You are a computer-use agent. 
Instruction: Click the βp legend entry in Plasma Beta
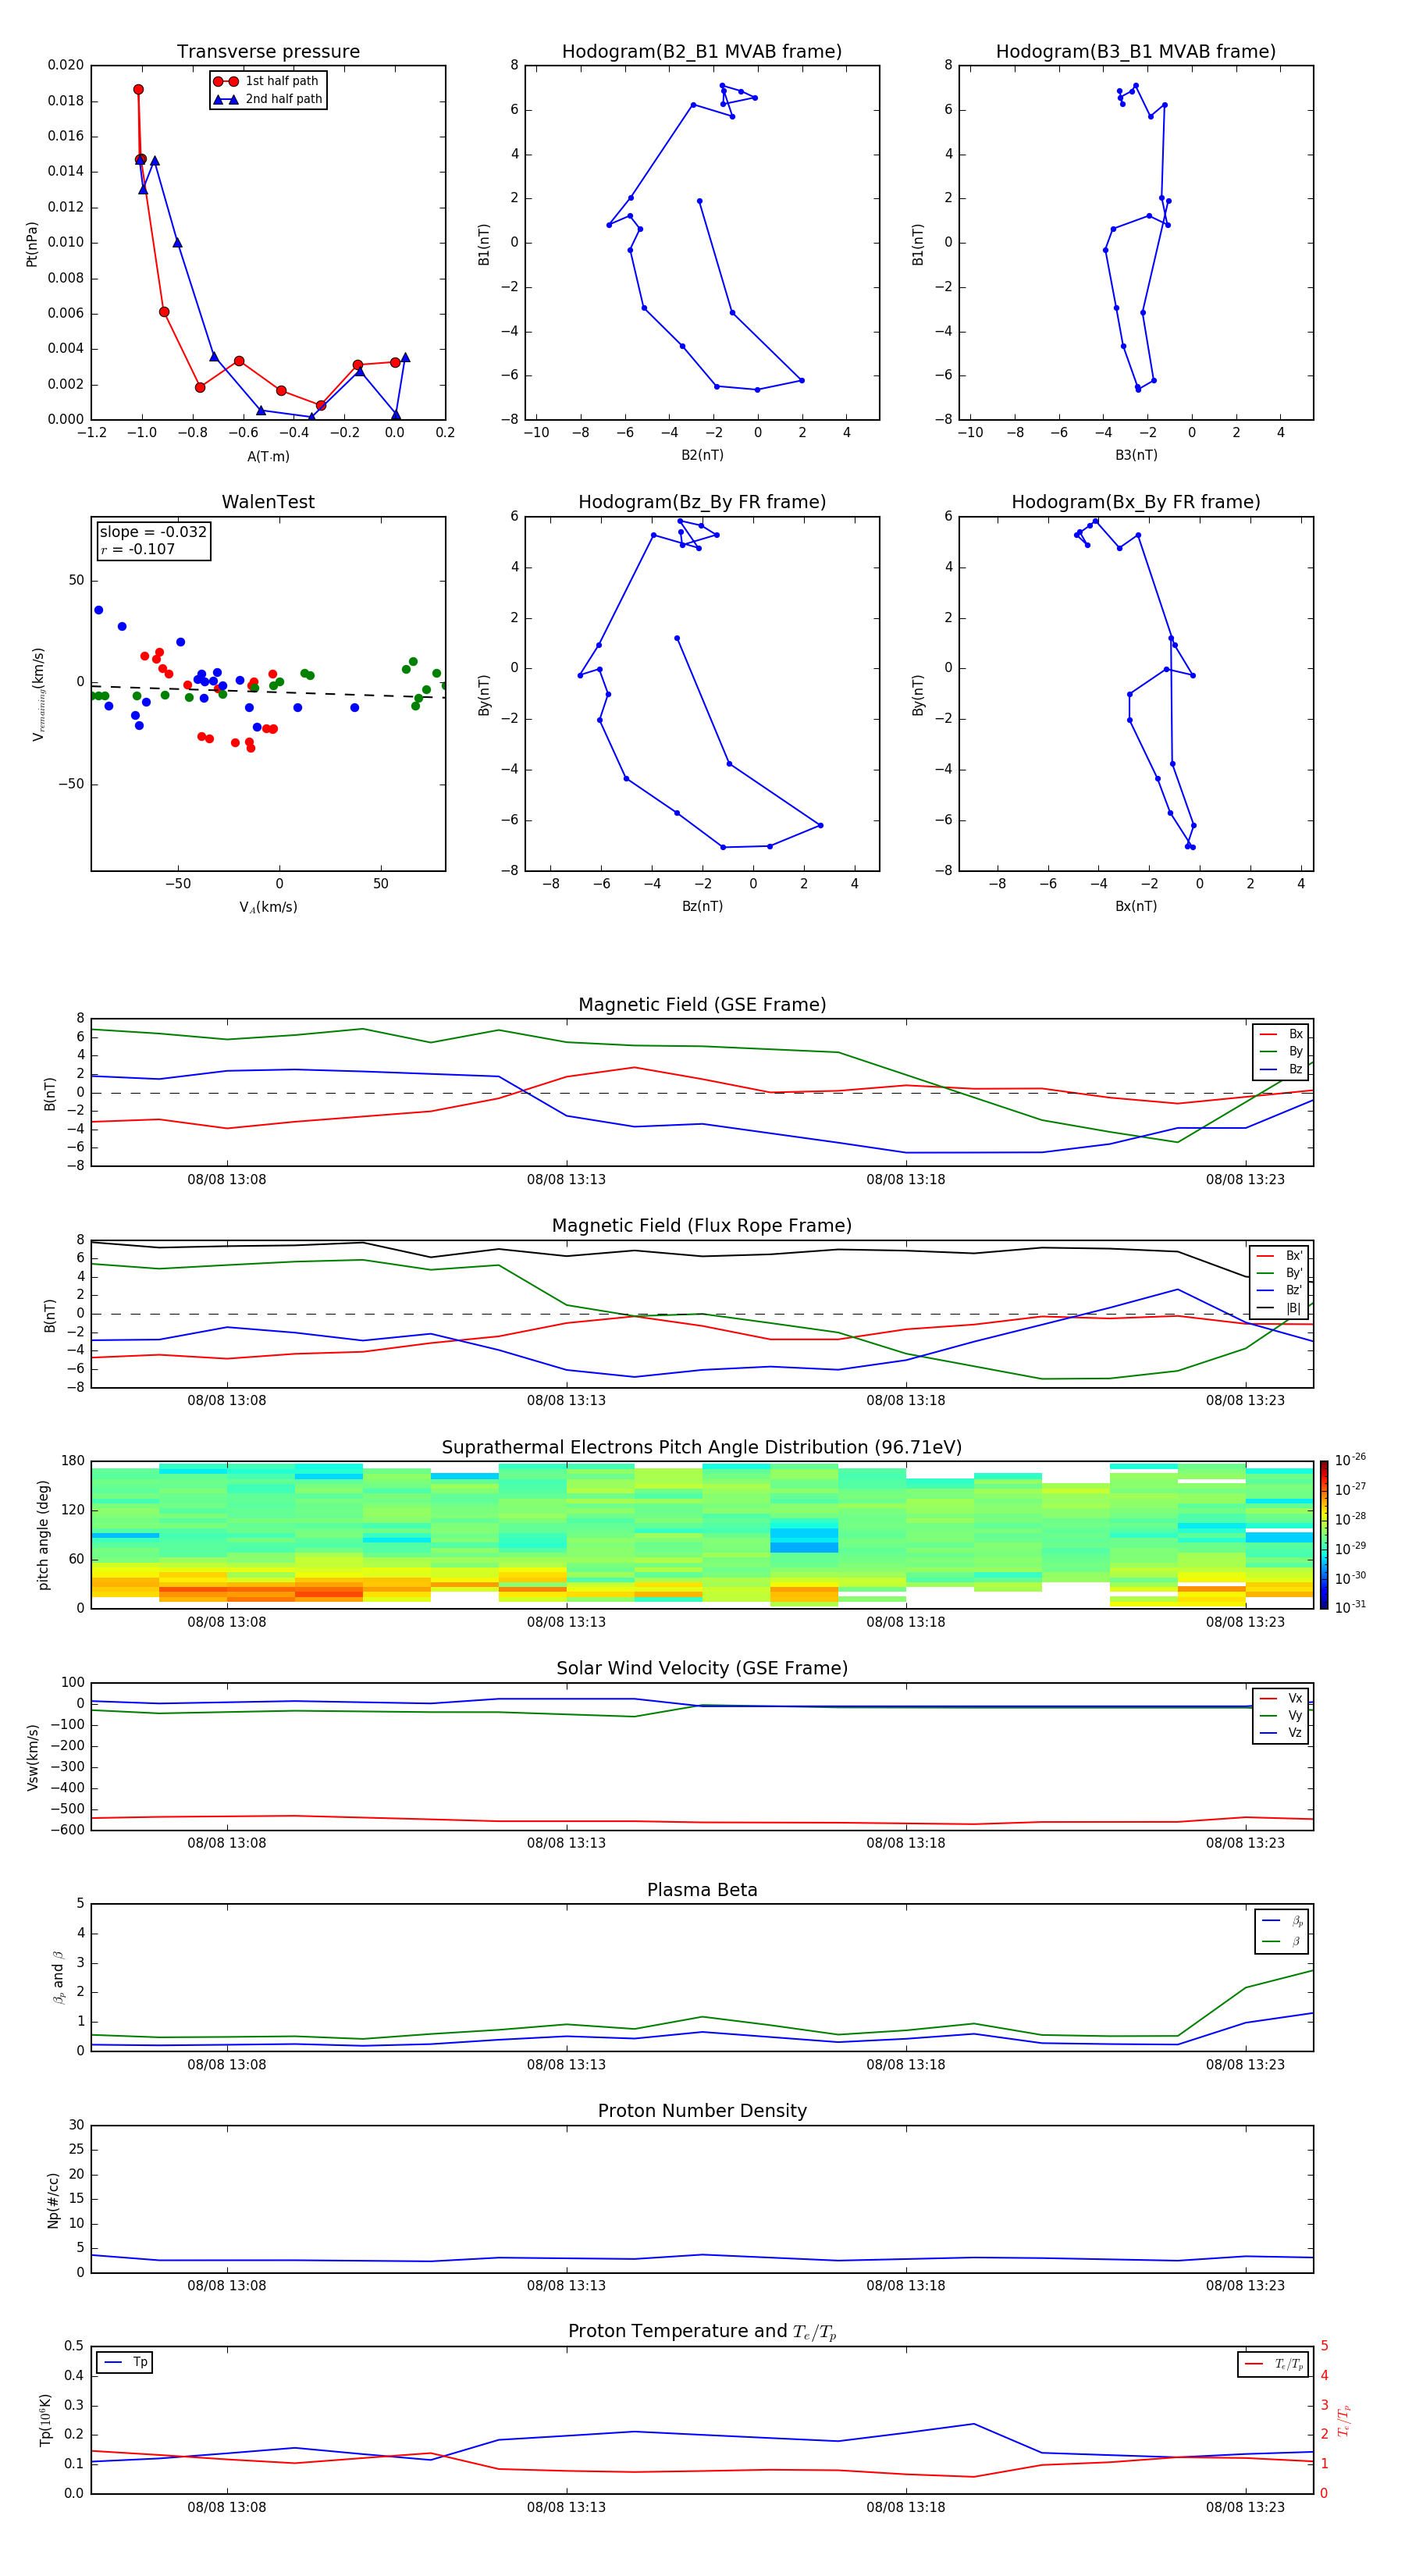[x=1282, y=1921]
